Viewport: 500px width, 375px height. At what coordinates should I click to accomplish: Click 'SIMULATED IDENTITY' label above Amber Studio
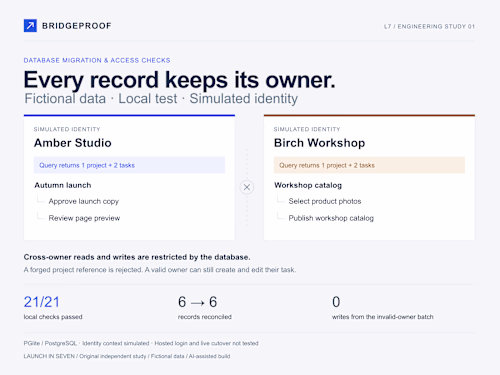click(x=67, y=129)
